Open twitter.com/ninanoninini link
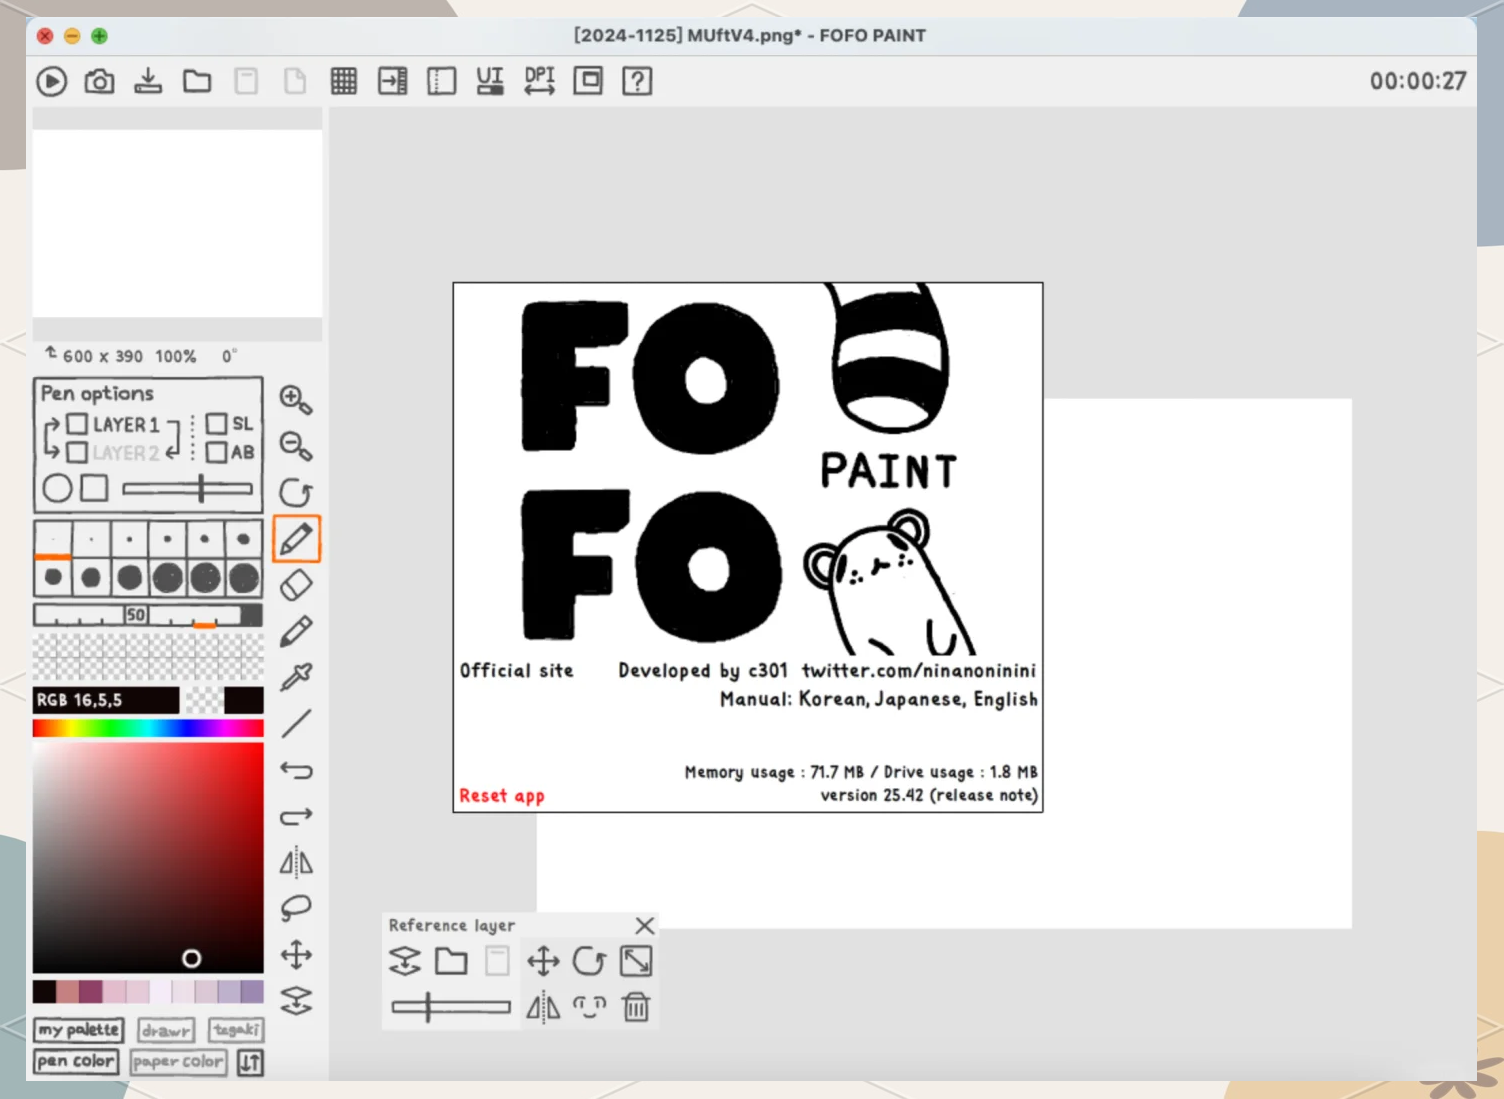The image size is (1504, 1099). pyautogui.click(x=919, y=671)
